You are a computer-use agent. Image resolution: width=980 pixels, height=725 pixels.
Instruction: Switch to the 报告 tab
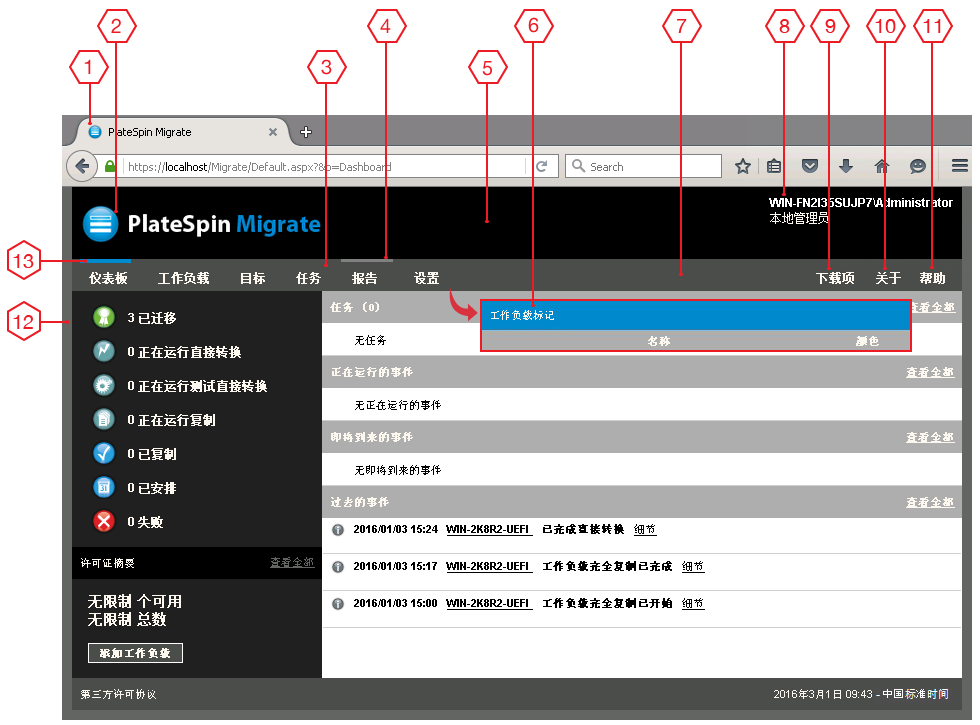coord(365,279)
